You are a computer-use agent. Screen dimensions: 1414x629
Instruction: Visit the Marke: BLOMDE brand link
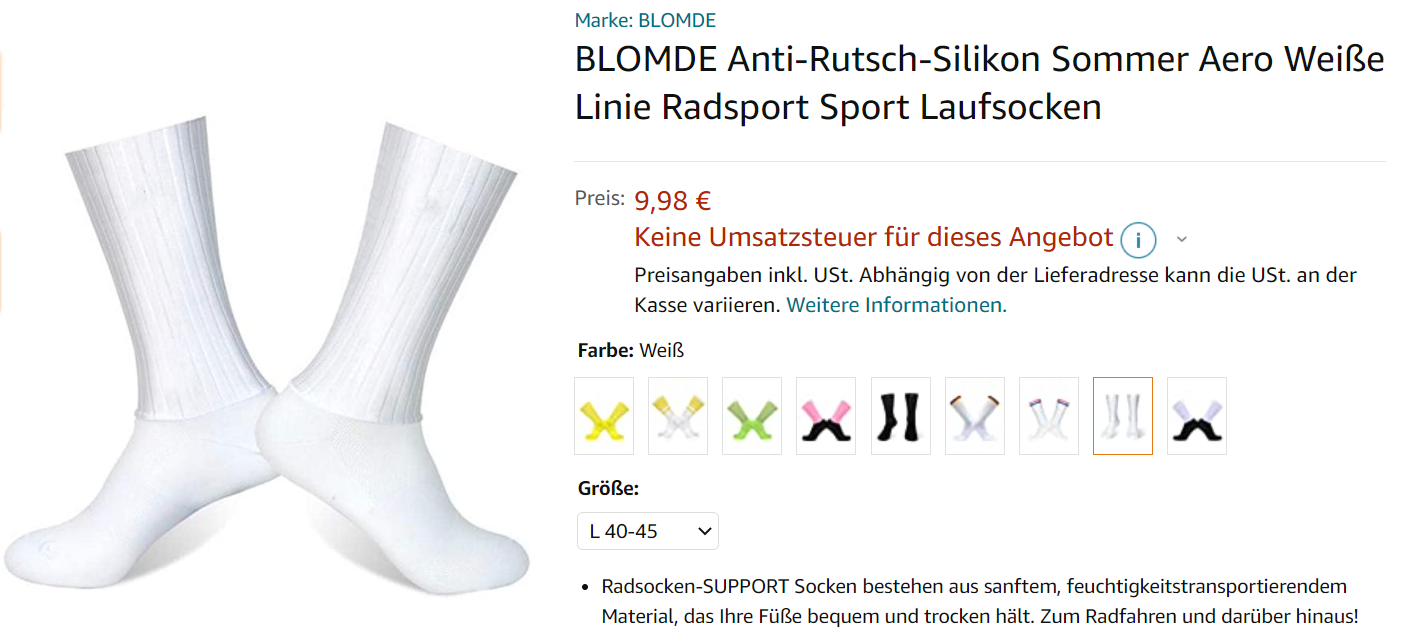point(645,20)
